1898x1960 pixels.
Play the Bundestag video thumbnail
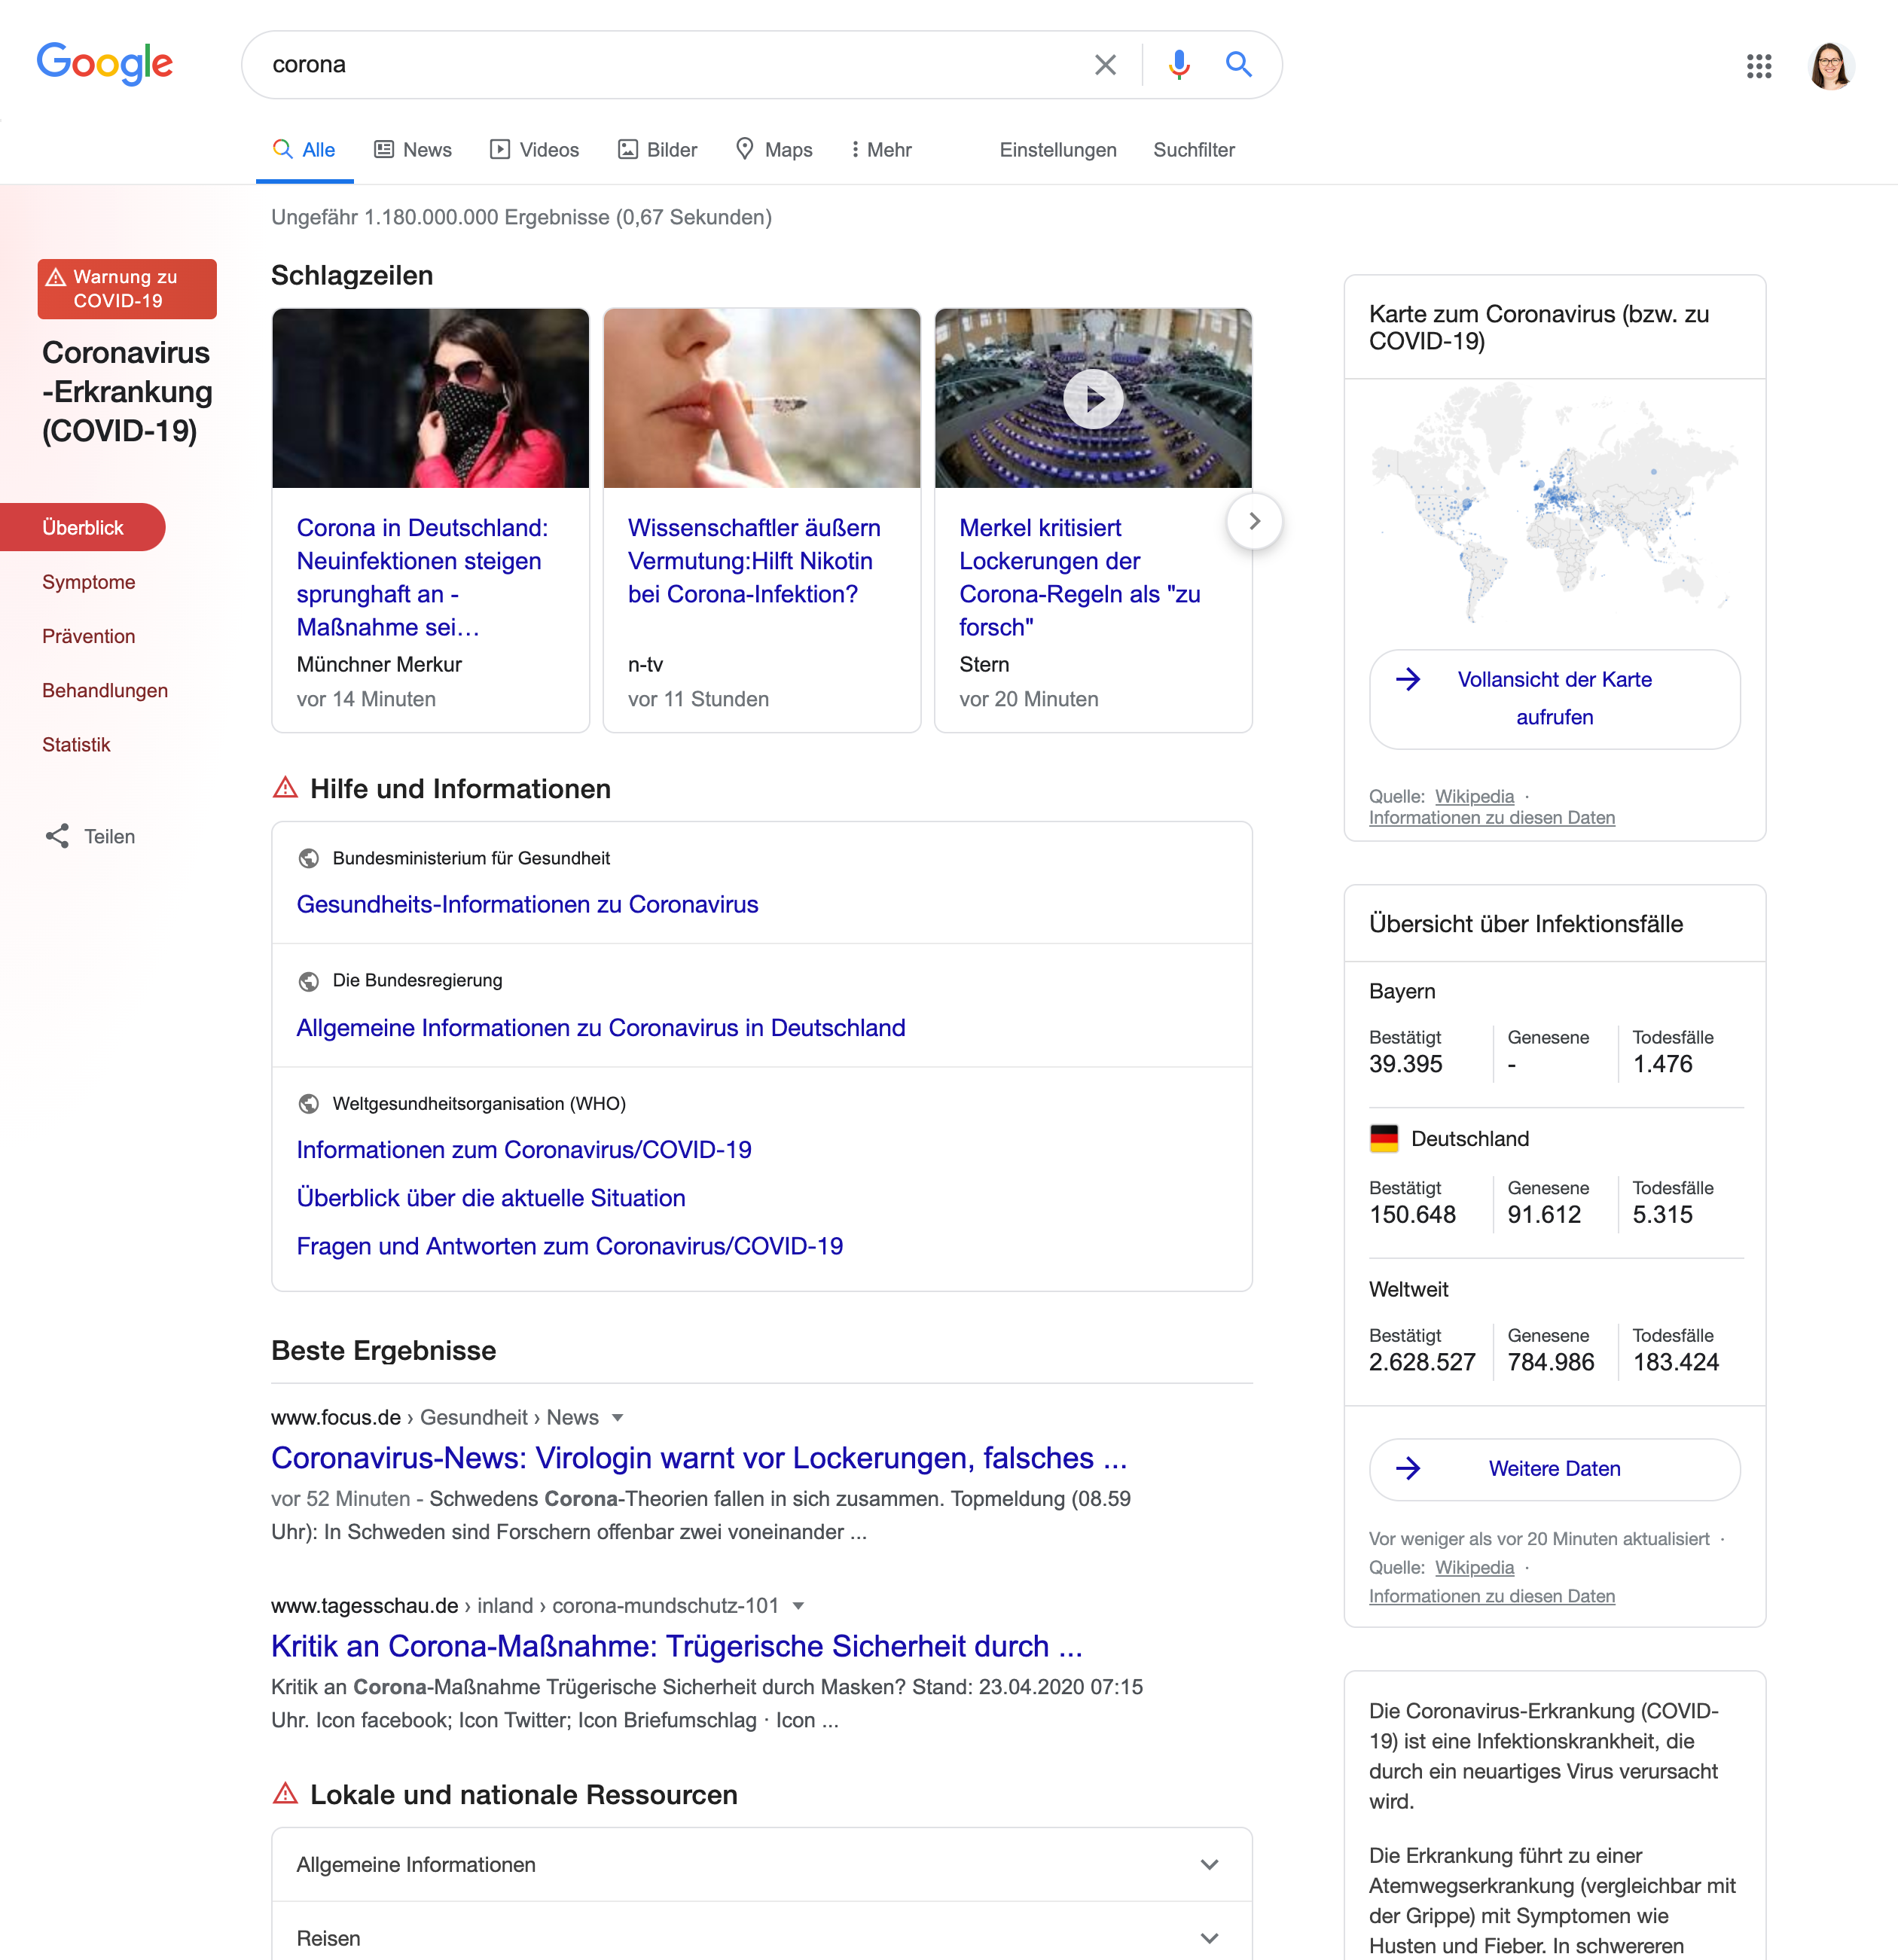click(1092, 398)
